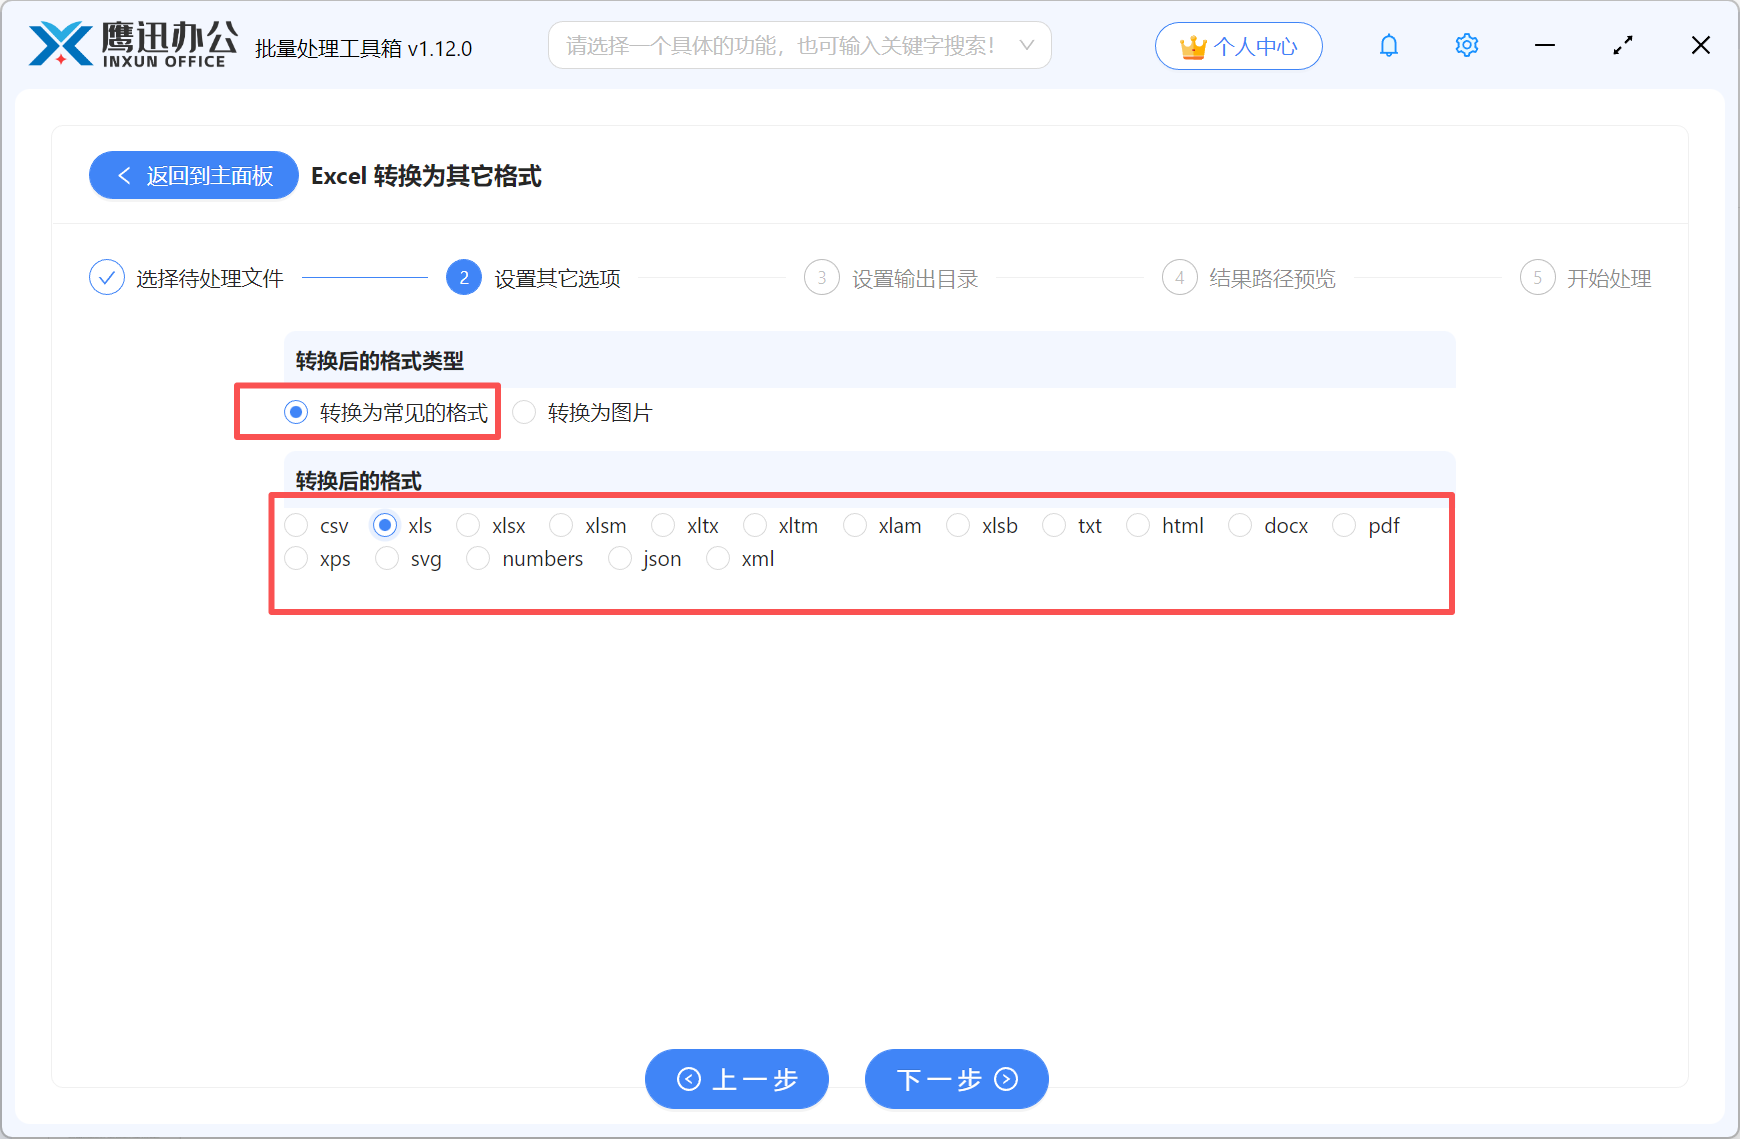Click step 5 开始处理 label
The image size is (1740, 1139).
pos(1609,278)
